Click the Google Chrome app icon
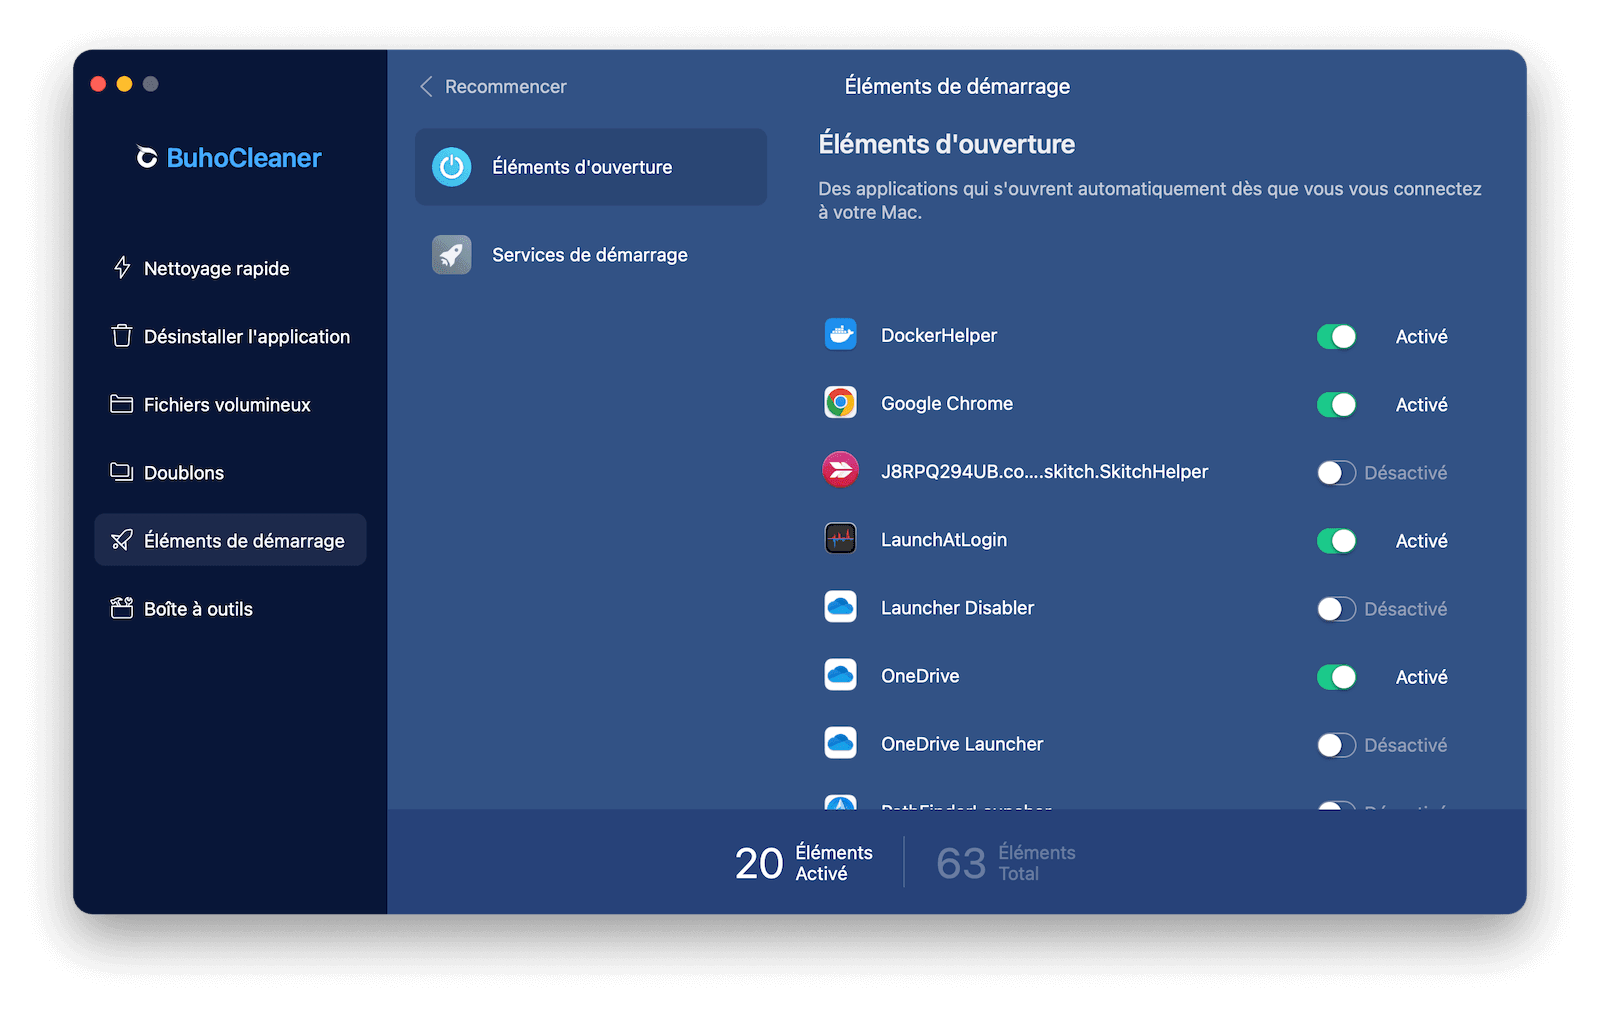Screen dimensions: 1600x1011 point(841,403)
